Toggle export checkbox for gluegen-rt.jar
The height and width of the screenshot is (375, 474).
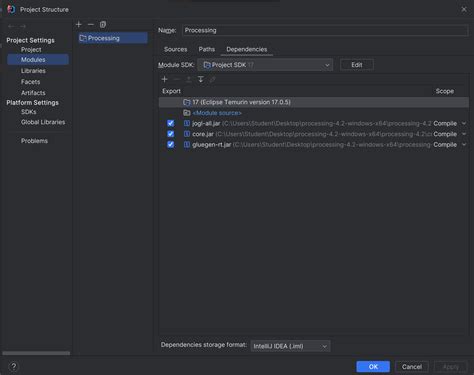[x=170, y=145]
